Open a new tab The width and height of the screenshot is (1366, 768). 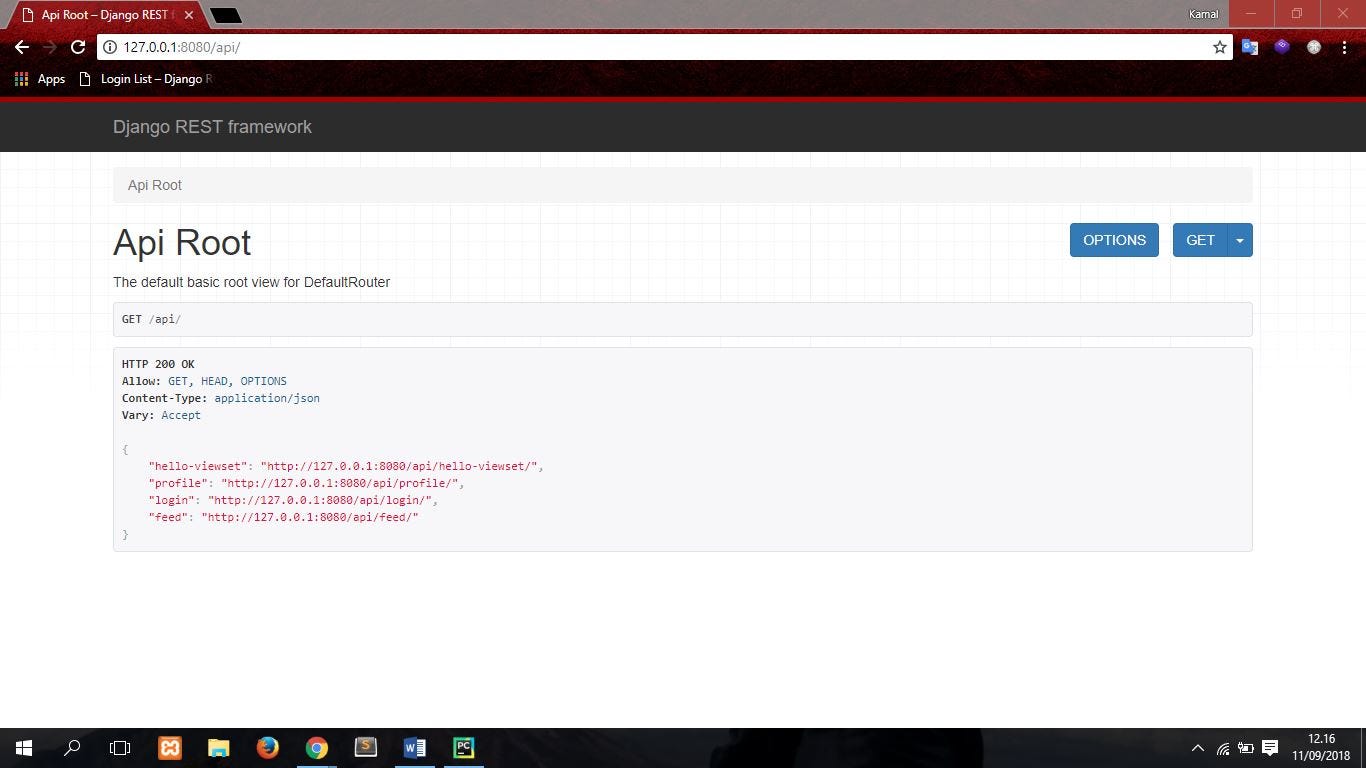pos(226,15)
